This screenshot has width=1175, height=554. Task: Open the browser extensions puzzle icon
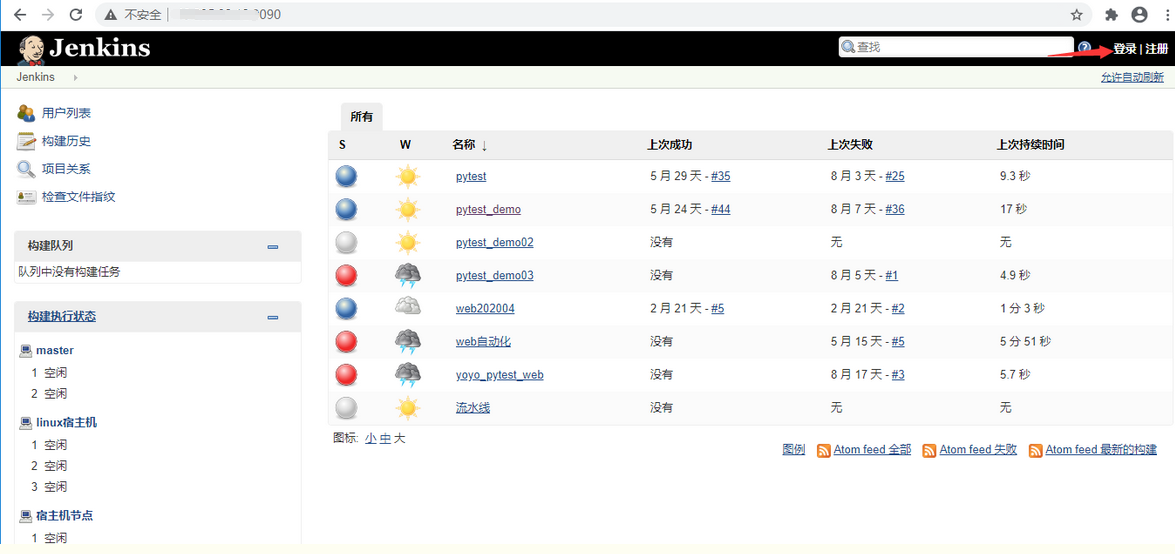tap(1112, 14)
